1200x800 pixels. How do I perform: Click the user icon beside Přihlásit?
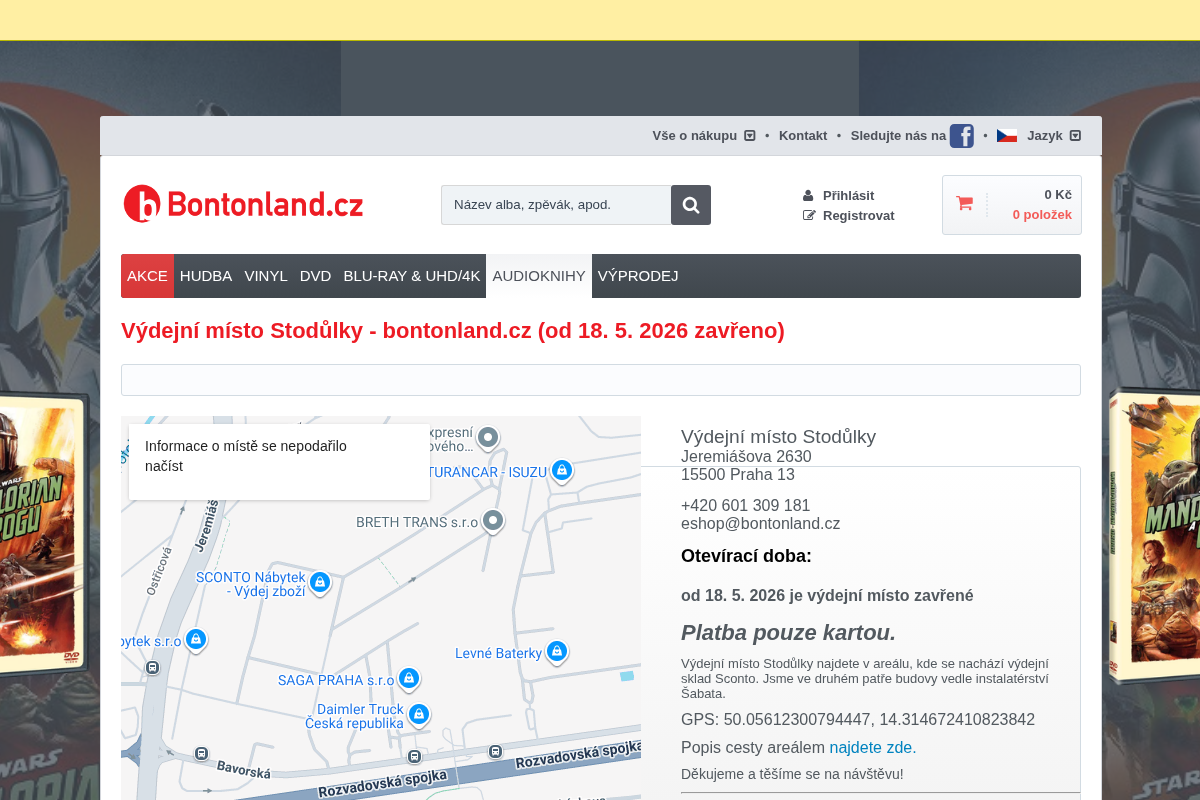808,196
